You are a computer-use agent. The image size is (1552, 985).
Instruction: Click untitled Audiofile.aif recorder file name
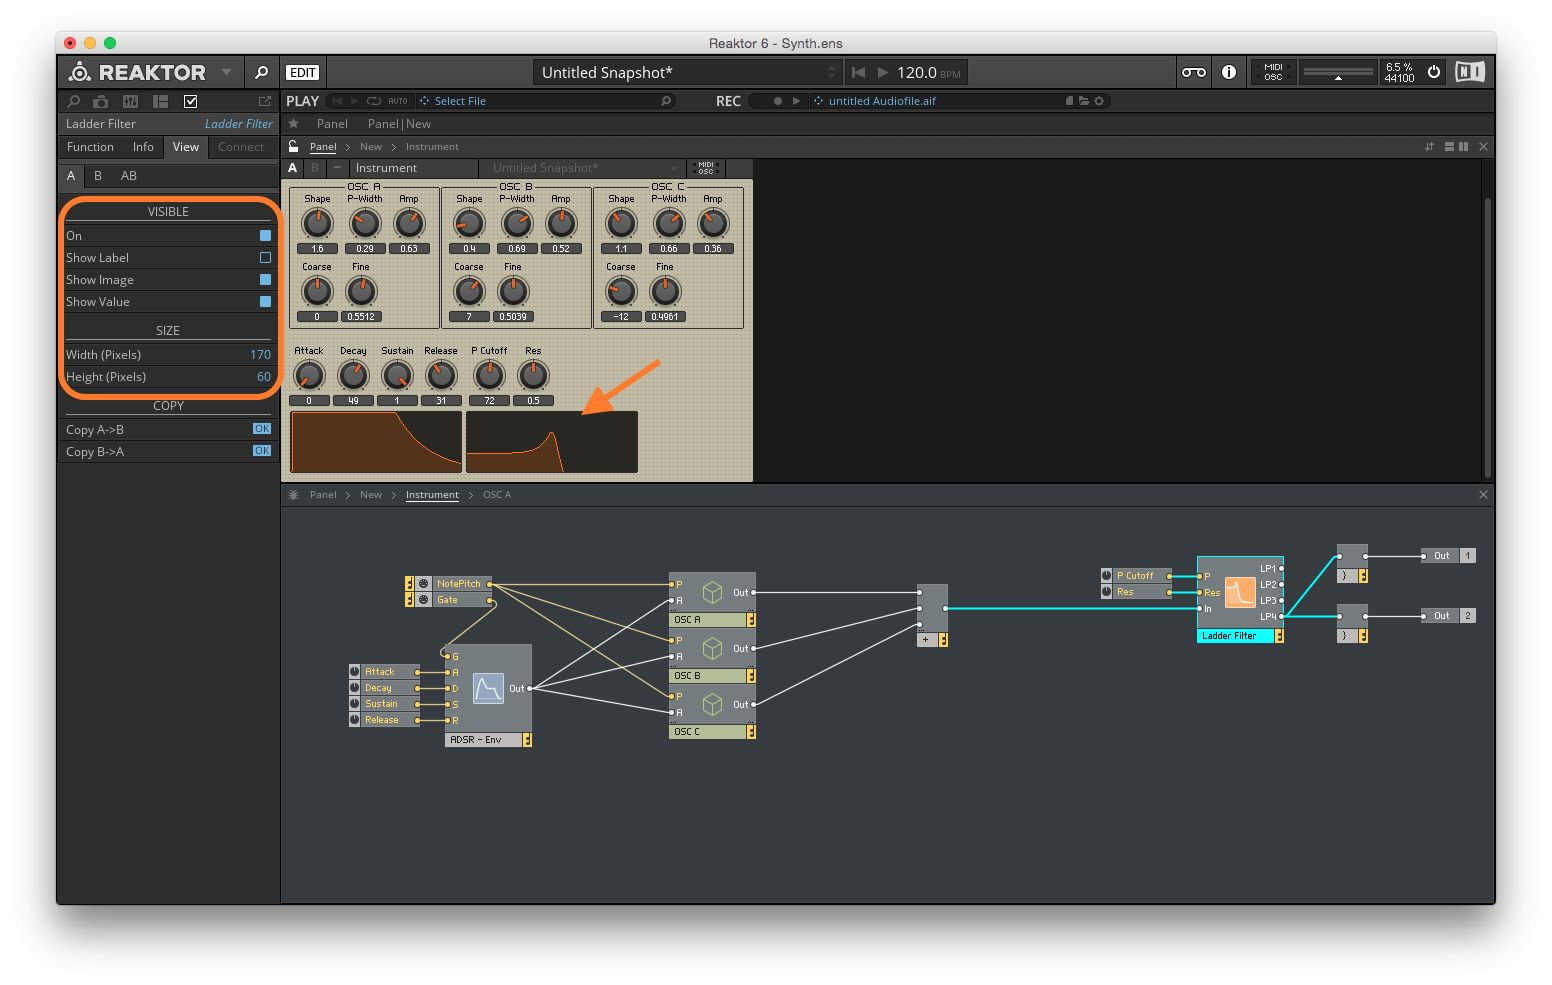click(x=882, y=101)
